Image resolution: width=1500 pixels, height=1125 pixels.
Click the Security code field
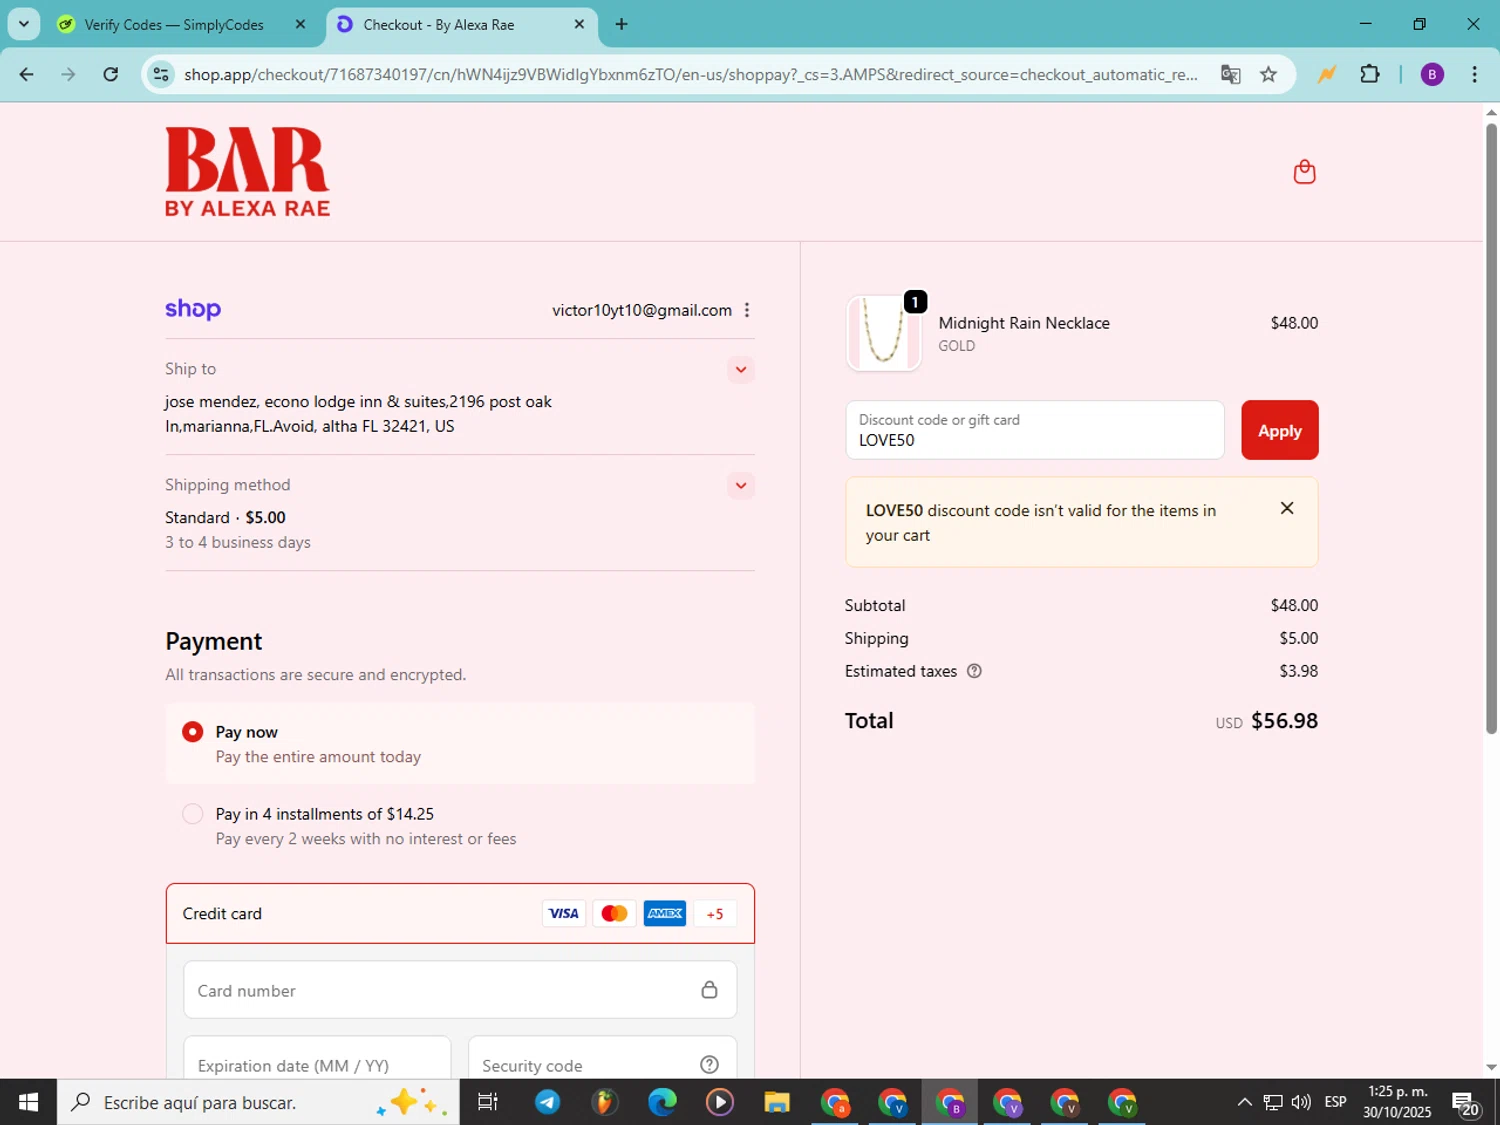[602, 1058]
